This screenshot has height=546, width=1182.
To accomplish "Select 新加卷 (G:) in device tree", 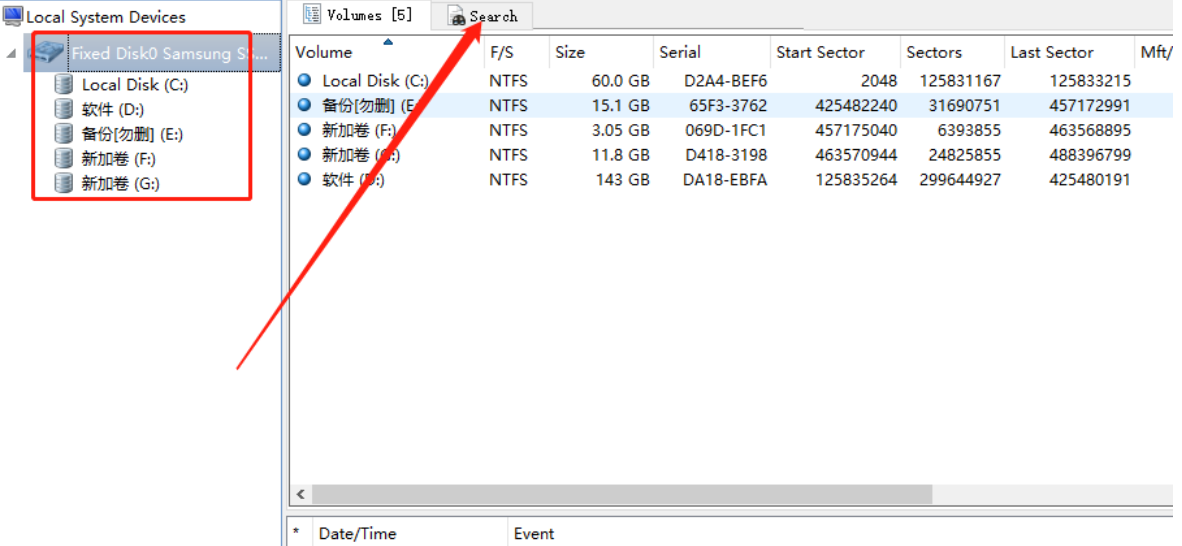I will (x=121, y=184).
